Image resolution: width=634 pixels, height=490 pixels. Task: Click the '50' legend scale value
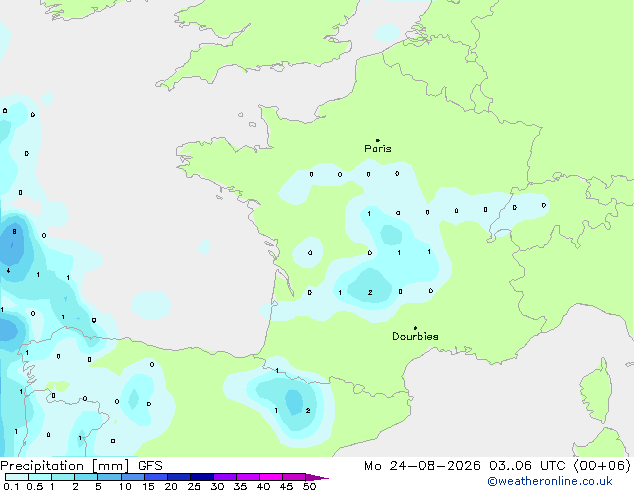click(310, 486)
